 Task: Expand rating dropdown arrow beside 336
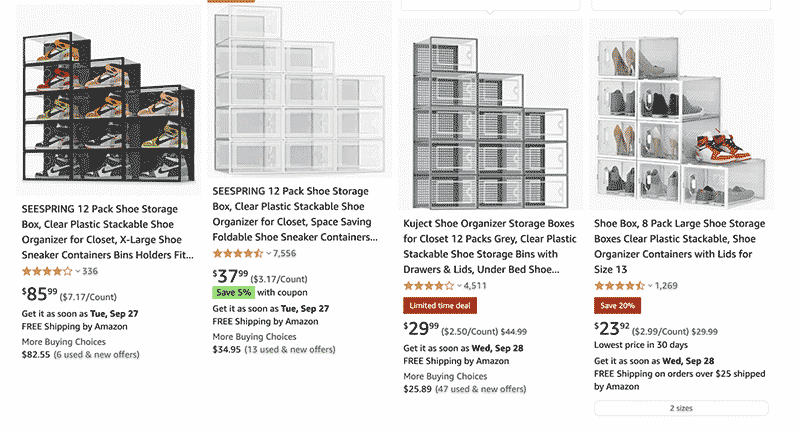[77, 271]
